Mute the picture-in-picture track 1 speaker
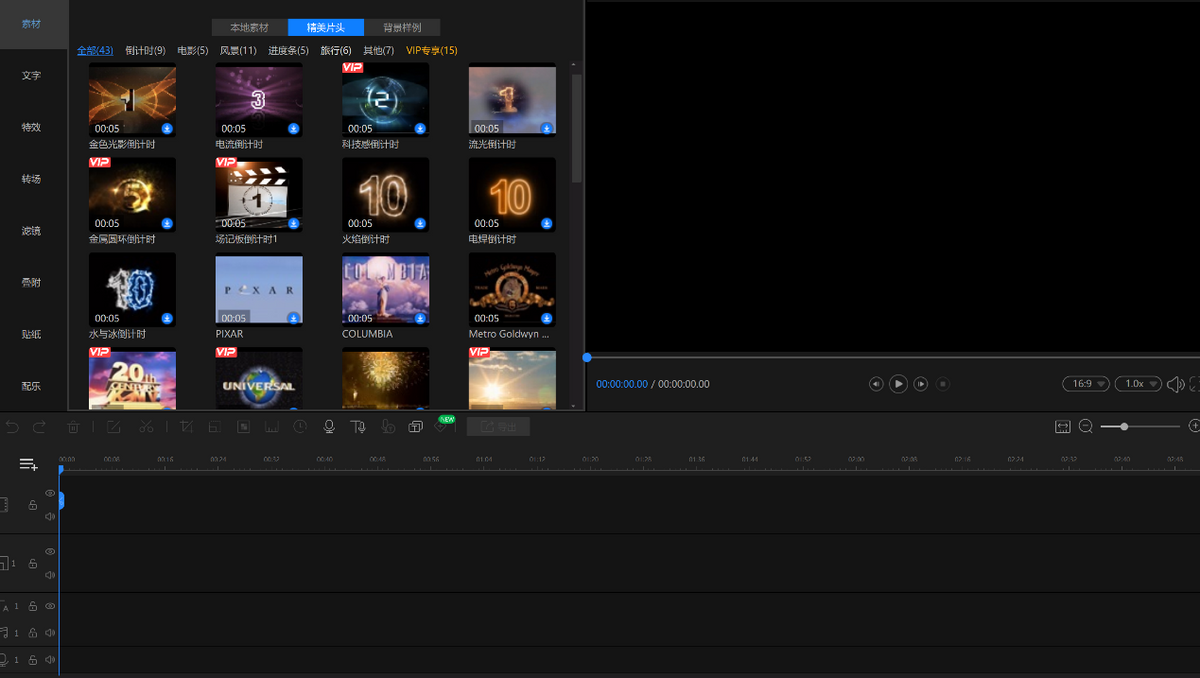Screen dimensions: 1200x678 point(50,575)
